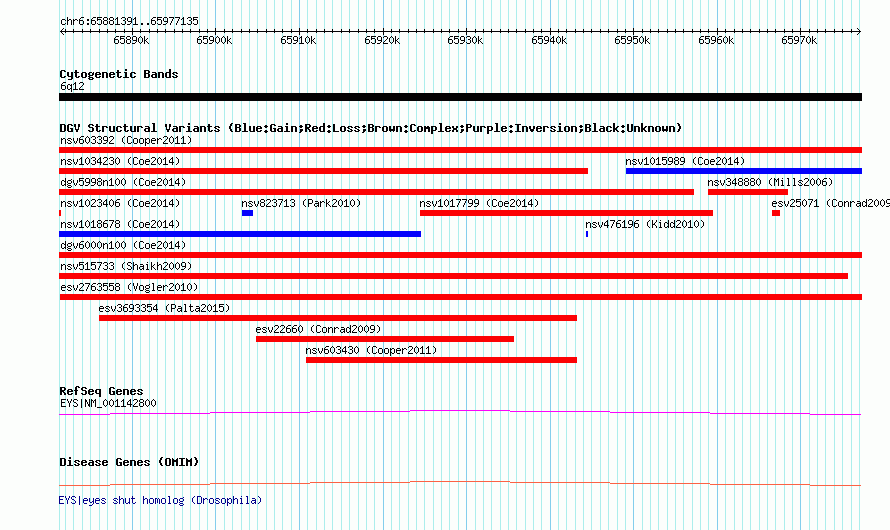Open the nsv515733 (Shaikh2009) label
The width and height of the screenshot is (890, 530).
[126, 266]
